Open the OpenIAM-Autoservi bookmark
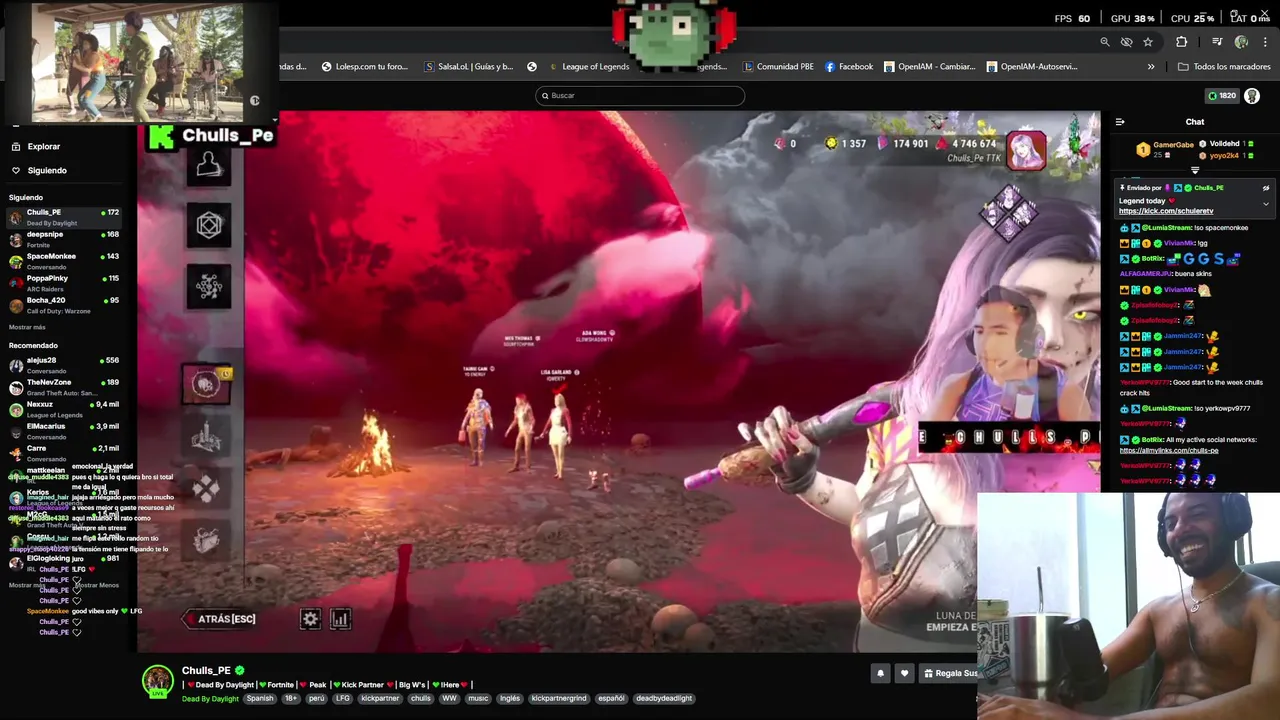1280x720 pixels. click(1032, 67)
